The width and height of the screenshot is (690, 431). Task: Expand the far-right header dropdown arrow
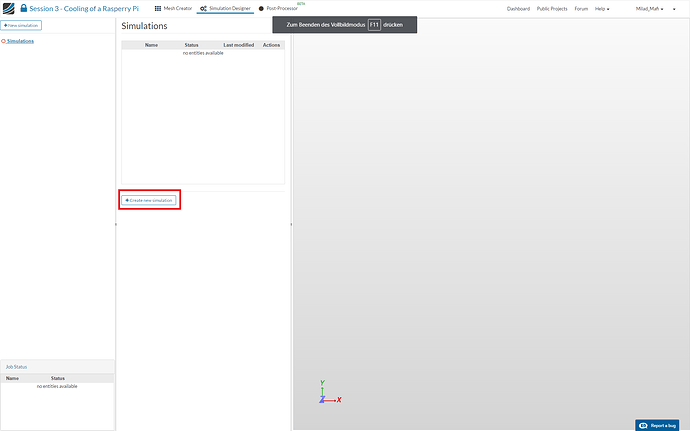674,9
